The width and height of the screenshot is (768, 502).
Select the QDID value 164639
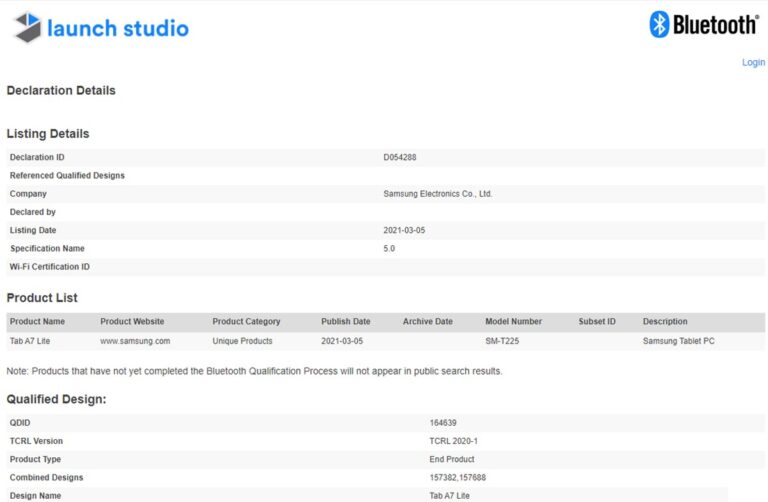click(443, 423)
